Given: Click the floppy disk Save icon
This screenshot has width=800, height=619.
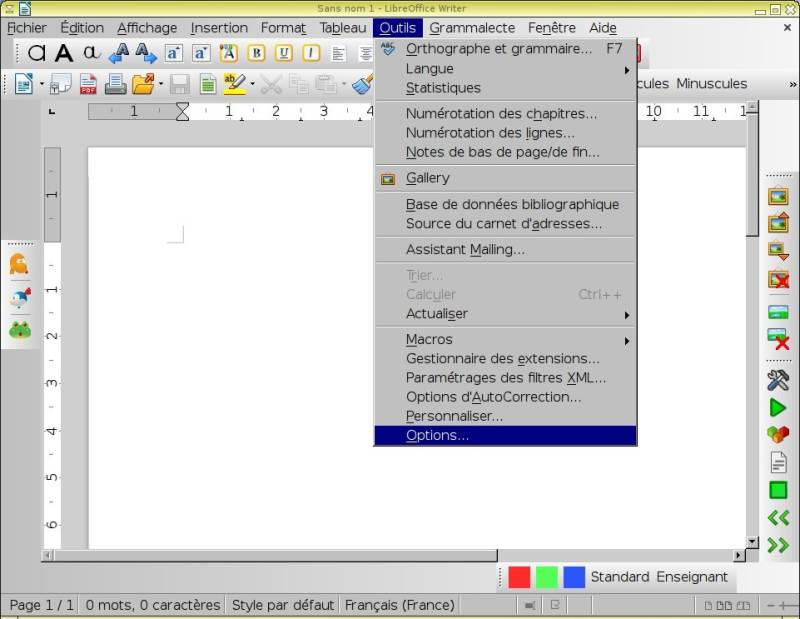Looking at the screenshot, I should [180, 85].
